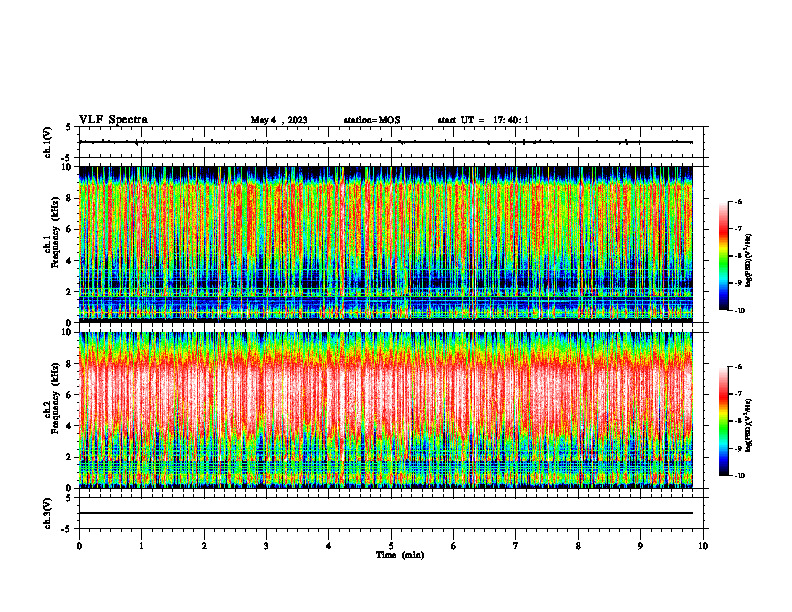This screenshot has width=792, height=612.
Task: Click time axis tick label "1"
Action: (141, 546)
